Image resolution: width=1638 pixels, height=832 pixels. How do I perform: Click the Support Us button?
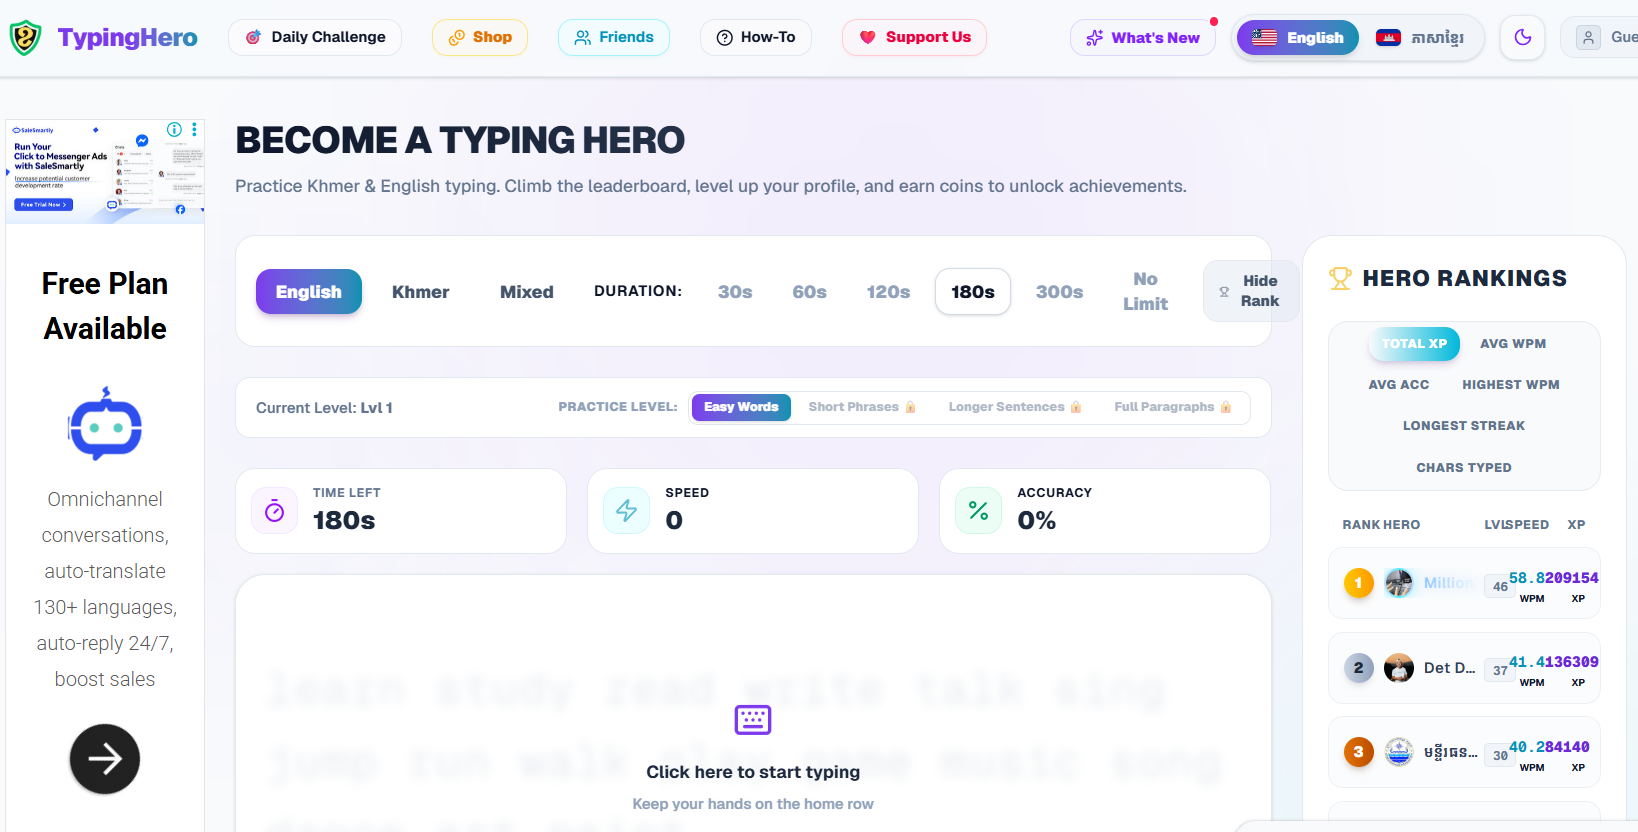pyautogui.click(x=915, y=37)
